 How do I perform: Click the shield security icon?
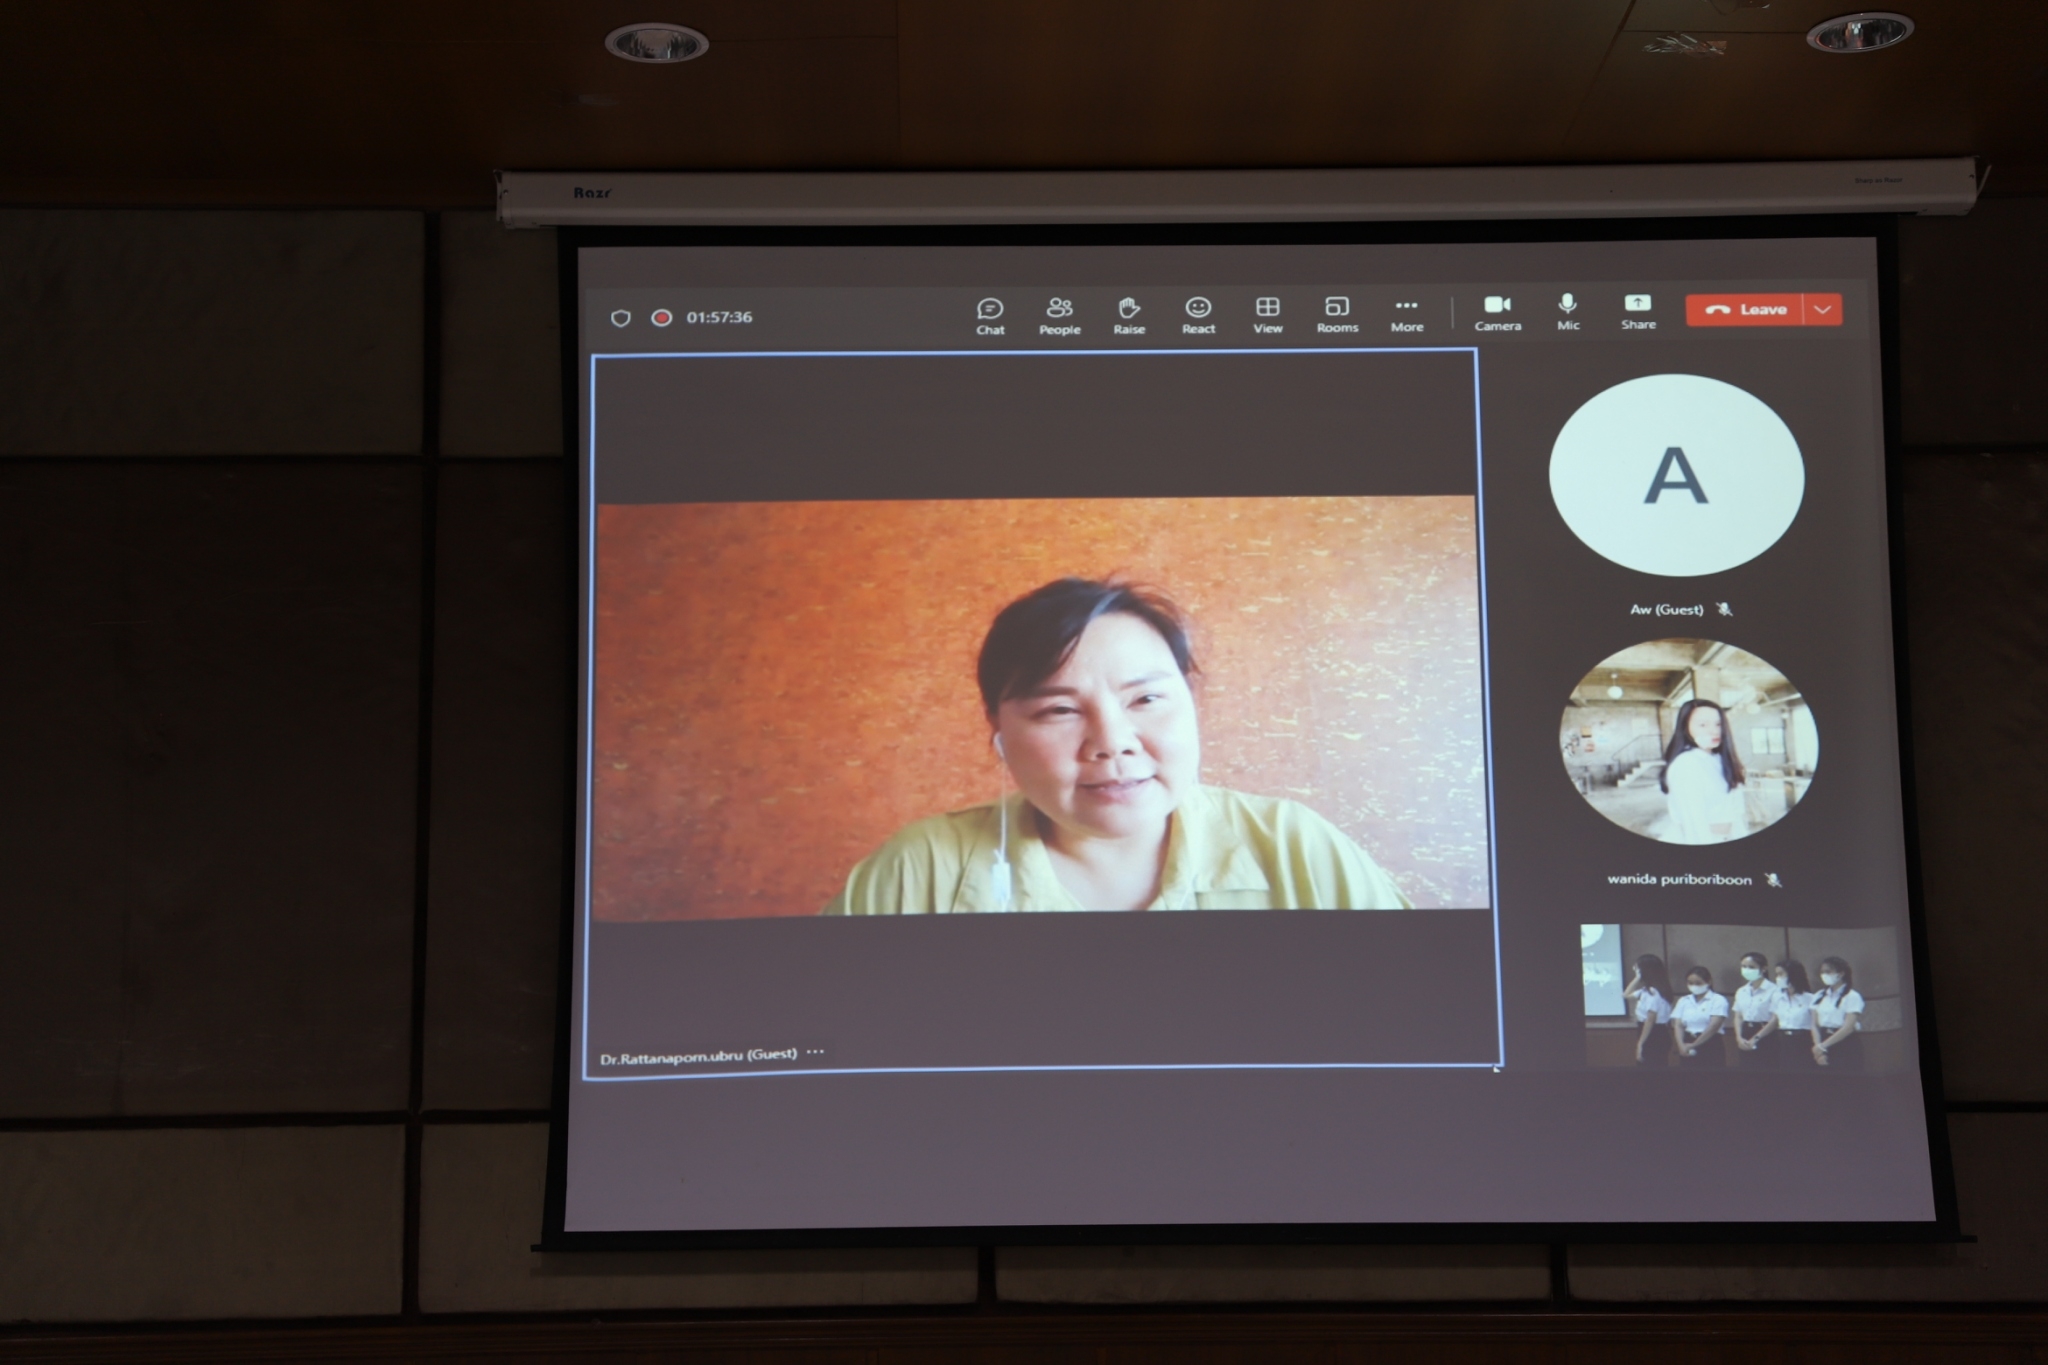click(621, 318)
